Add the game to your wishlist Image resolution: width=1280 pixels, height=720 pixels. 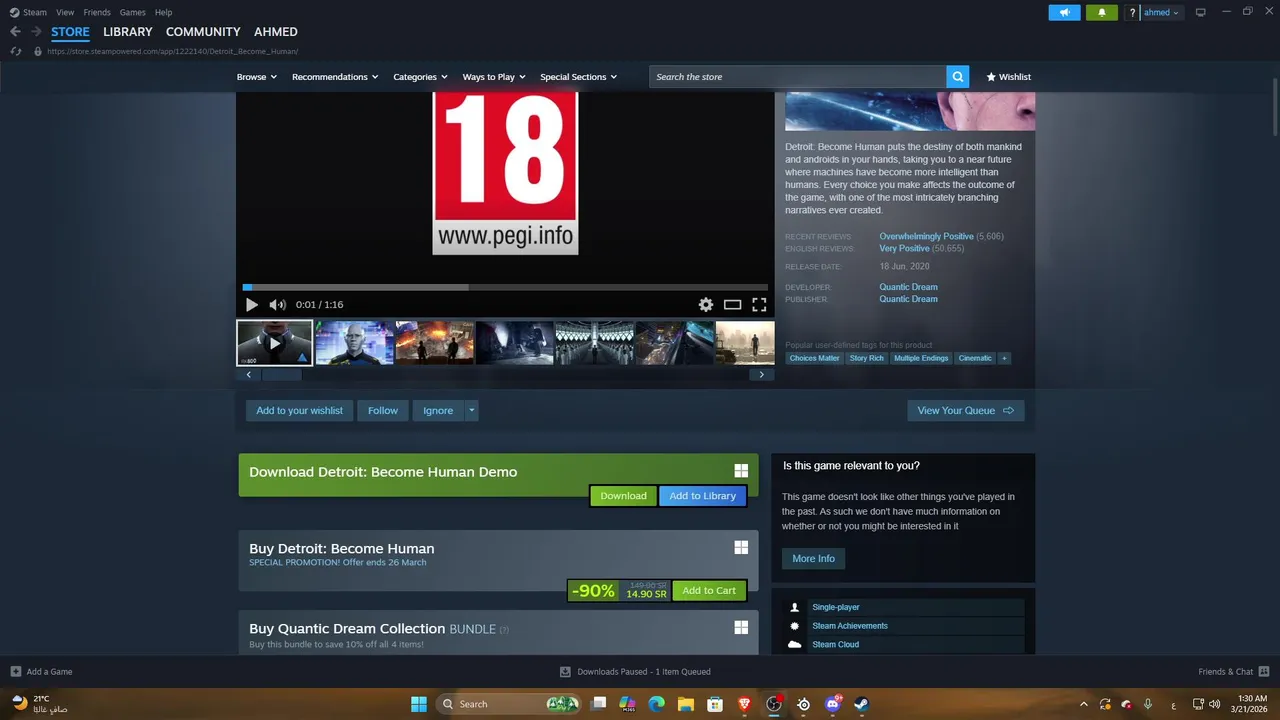pyautogui.click(x=299, y=411)
